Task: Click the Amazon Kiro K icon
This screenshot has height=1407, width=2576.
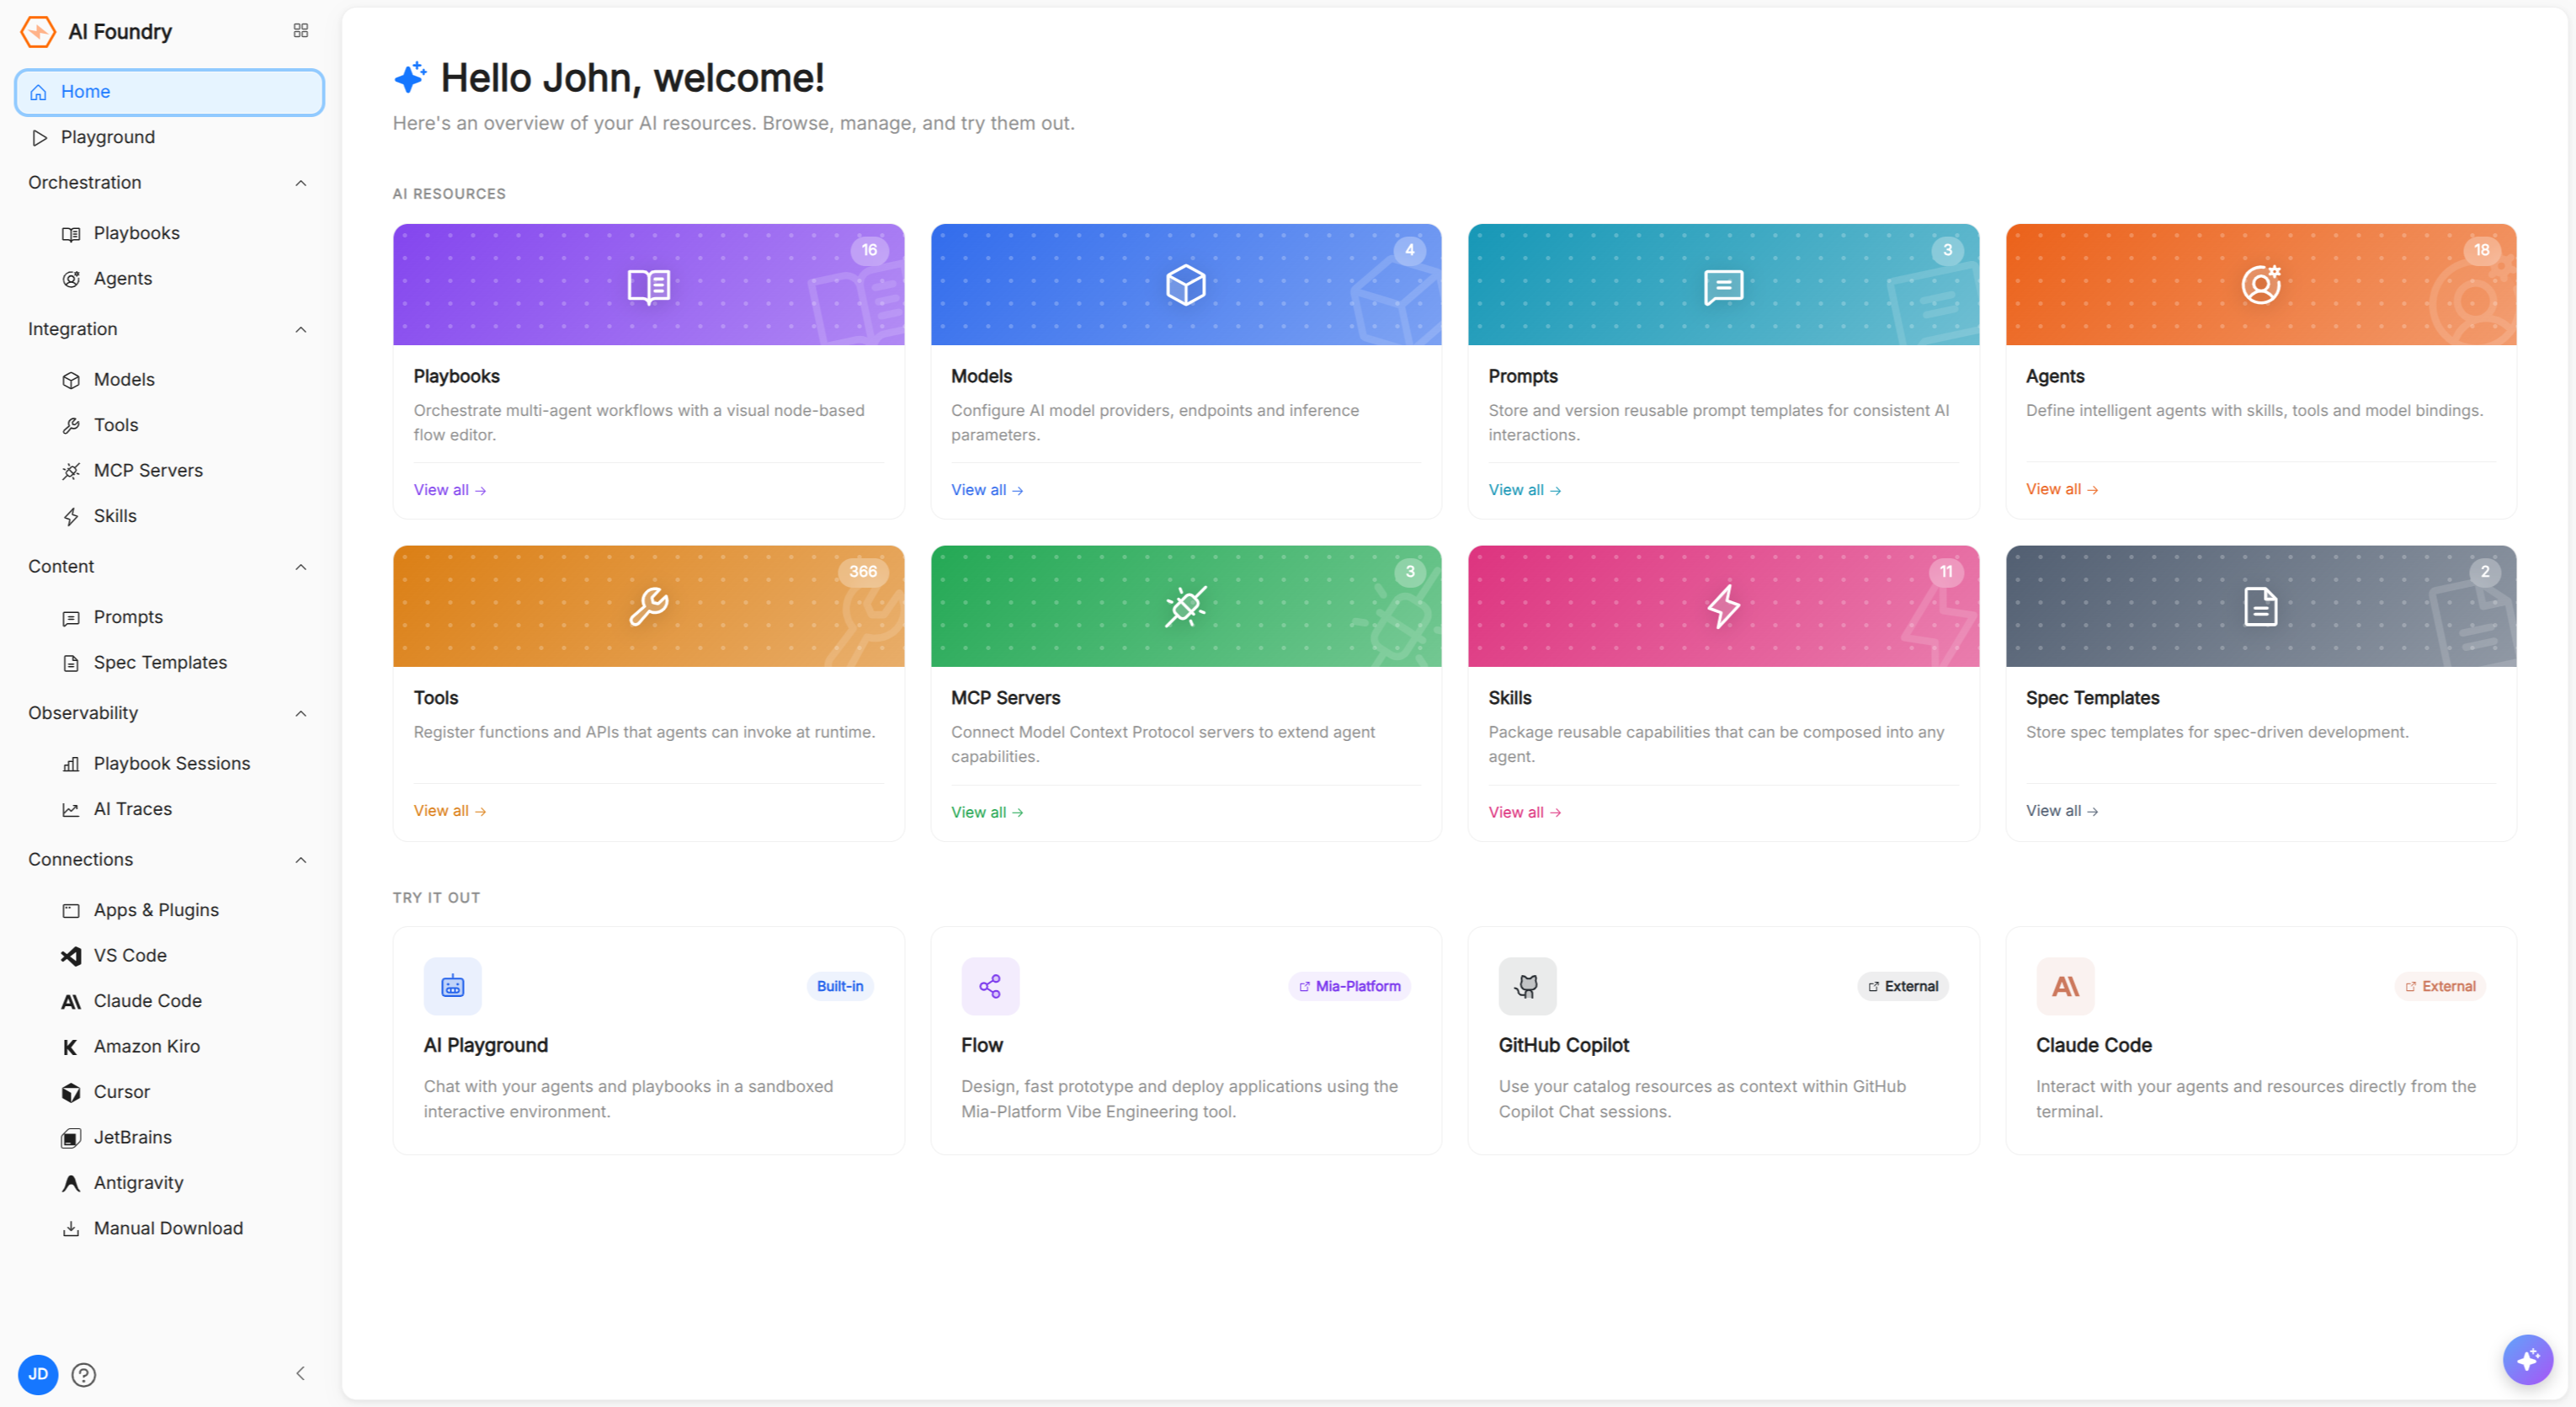Action: click(x=70, y=1047)
